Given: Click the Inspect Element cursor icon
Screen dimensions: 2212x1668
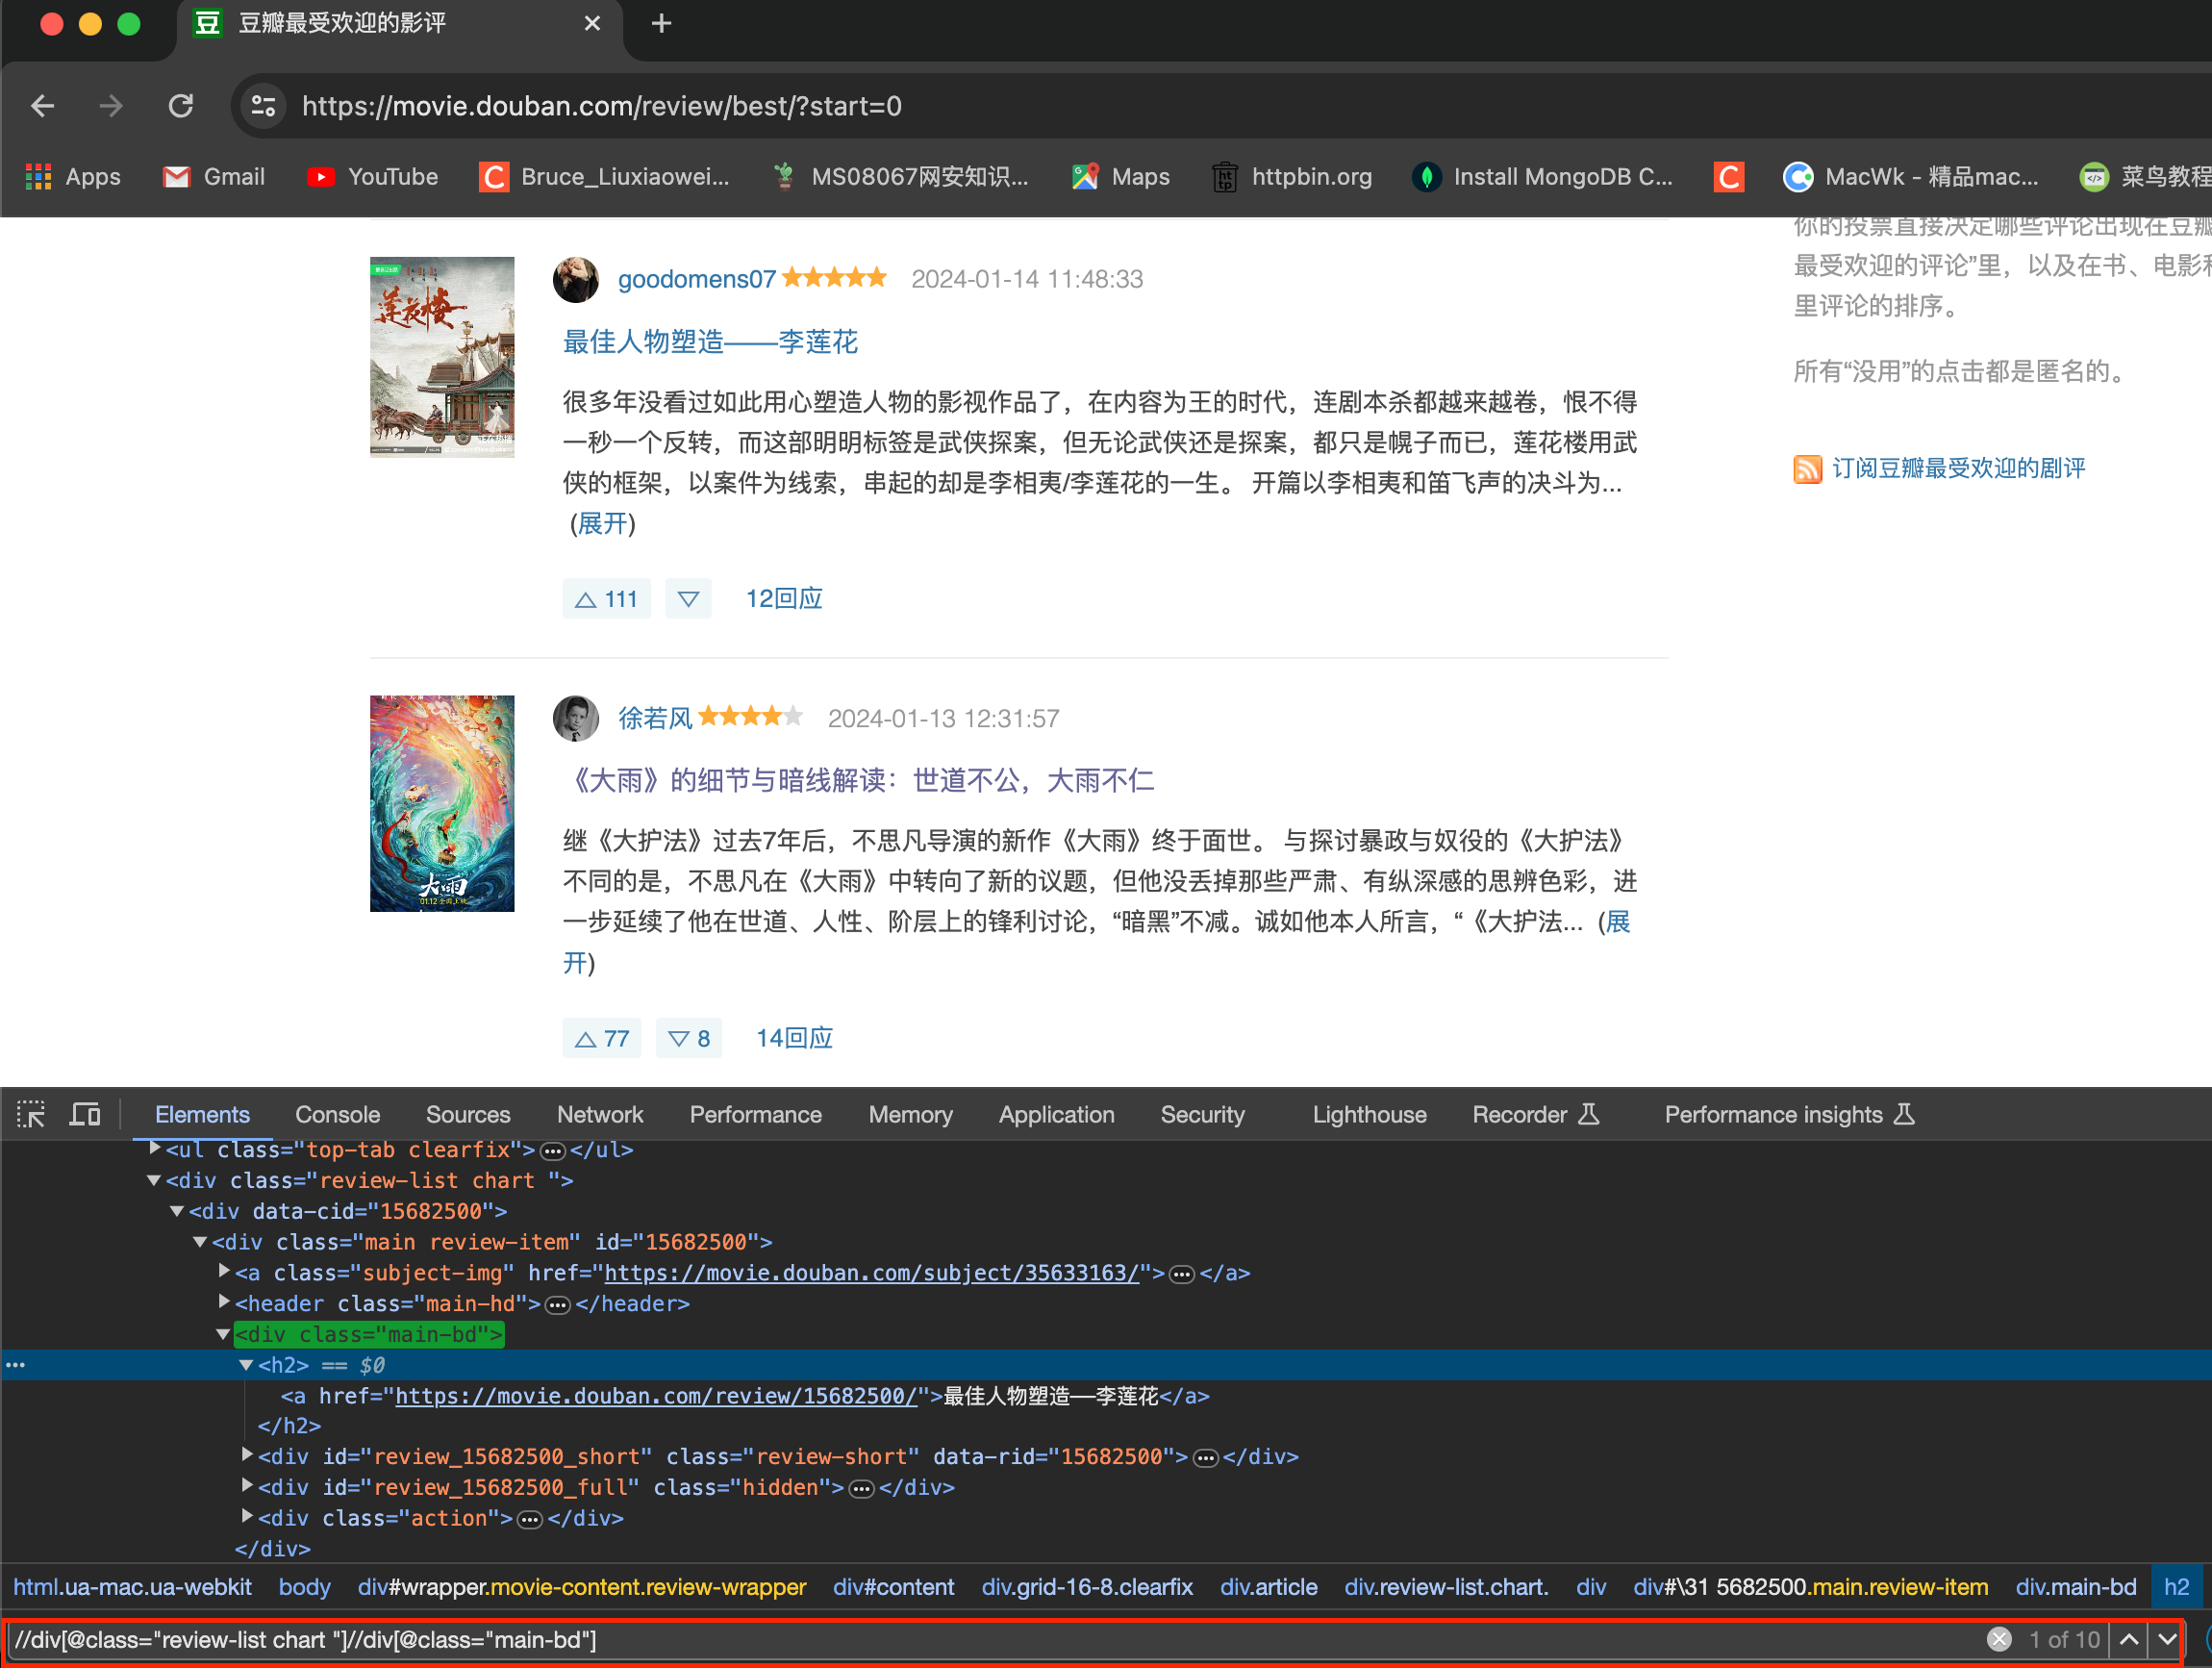Looking at the screenshot, I should pyautogui.click(x=32, y=1116).
